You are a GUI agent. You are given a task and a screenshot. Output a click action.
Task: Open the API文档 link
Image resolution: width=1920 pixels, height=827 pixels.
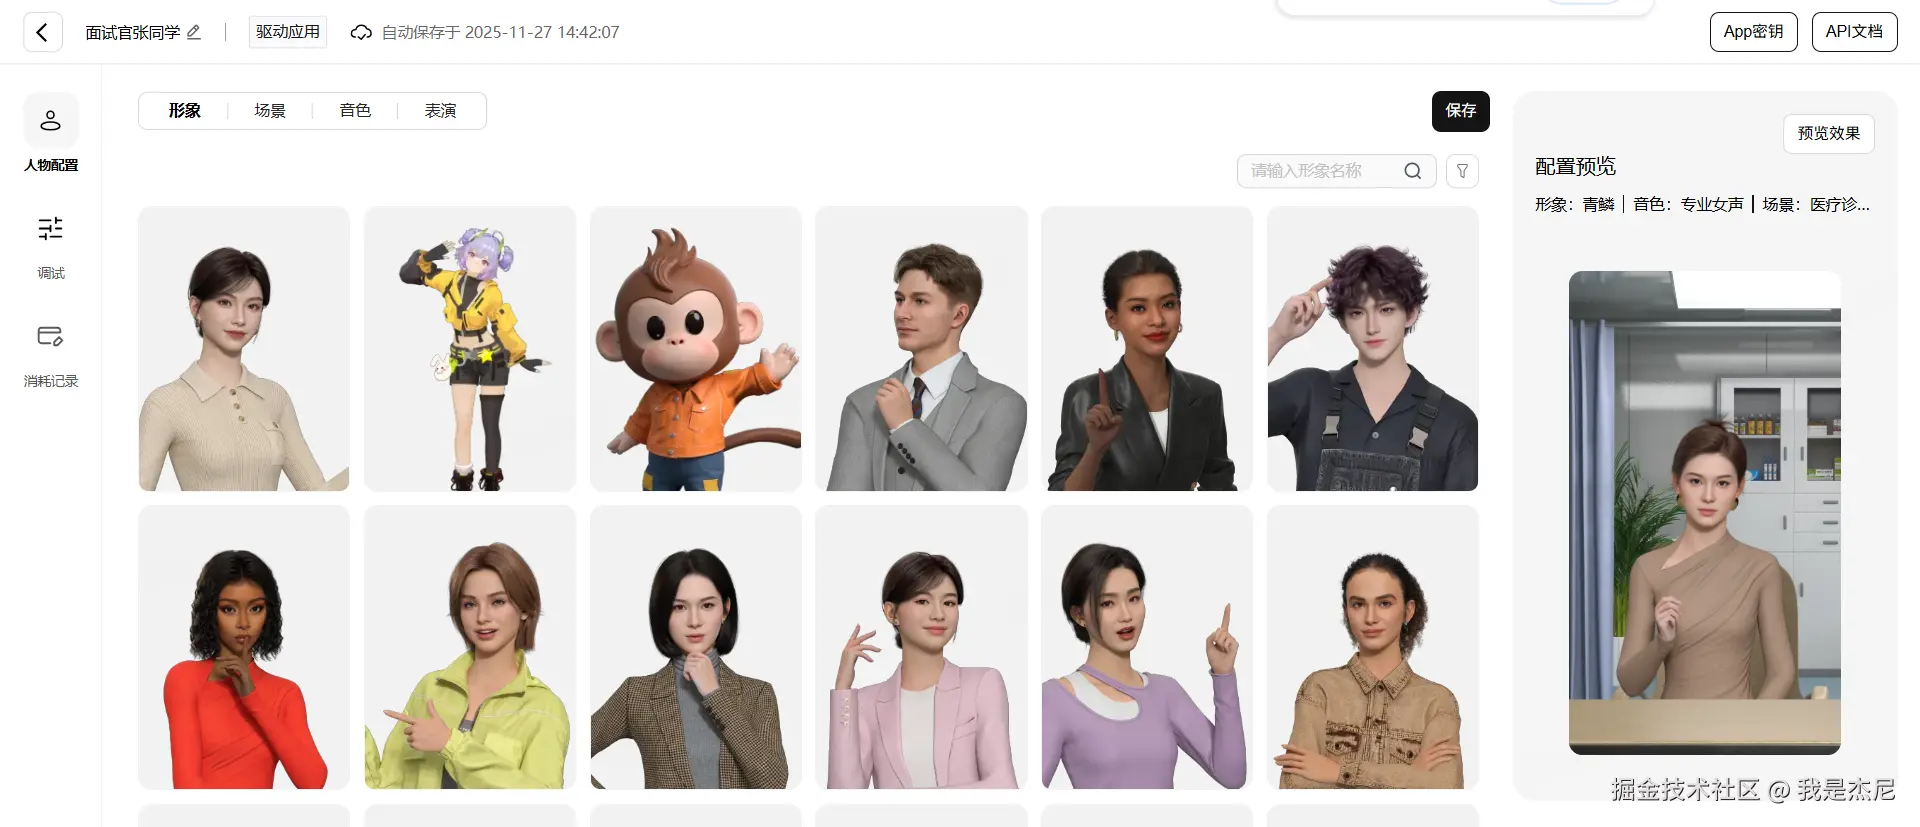(1854, 32)
